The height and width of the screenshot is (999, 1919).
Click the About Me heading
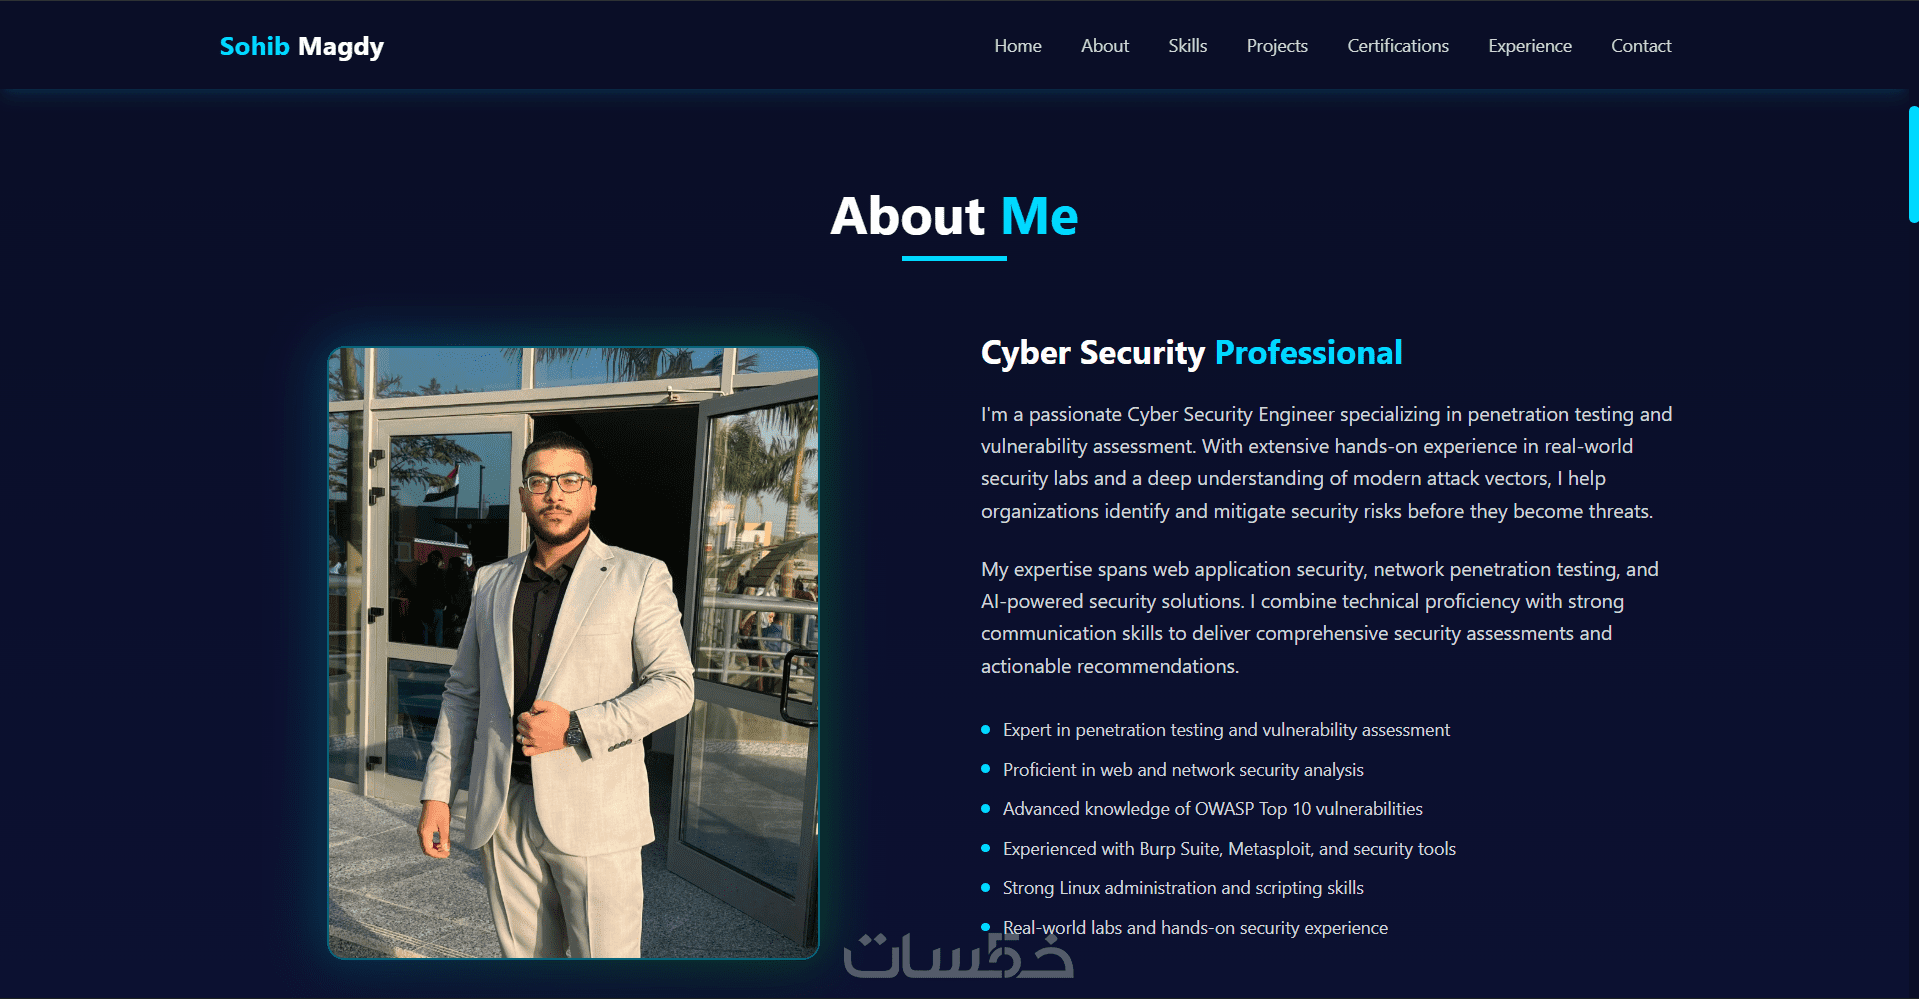[954, 216]
